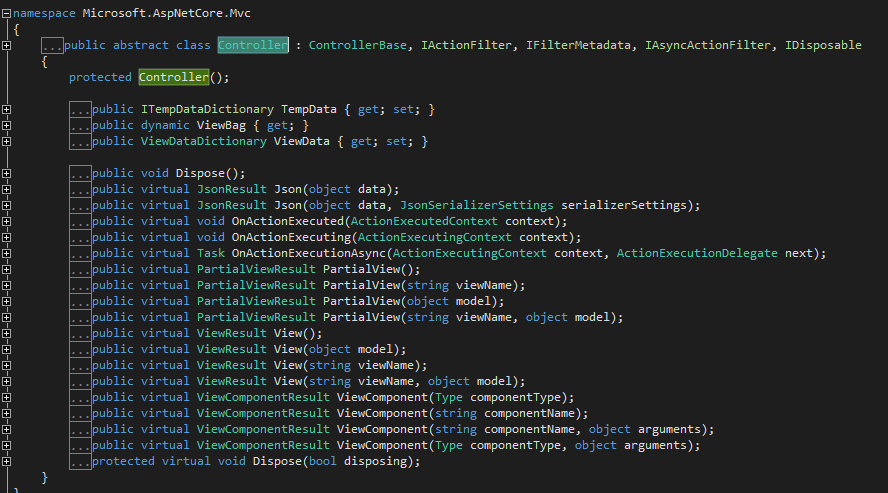888x493 pixels.
Task: Click the IFilterMetadata interface name
Action: 578,45
